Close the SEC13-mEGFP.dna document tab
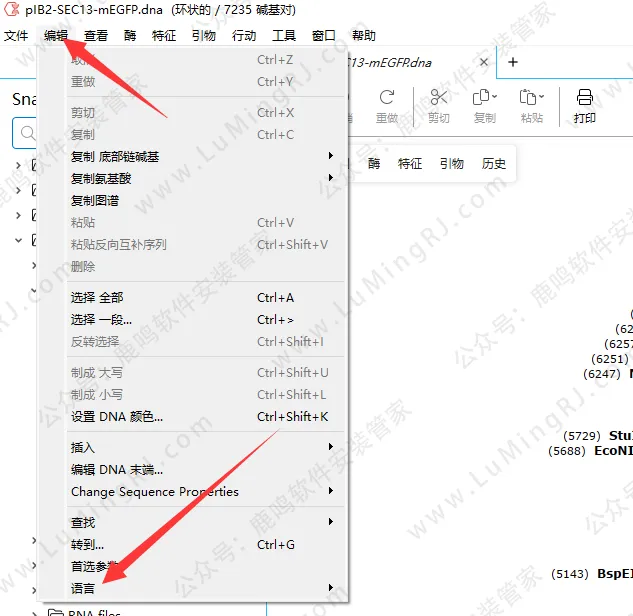 (484, 62)
